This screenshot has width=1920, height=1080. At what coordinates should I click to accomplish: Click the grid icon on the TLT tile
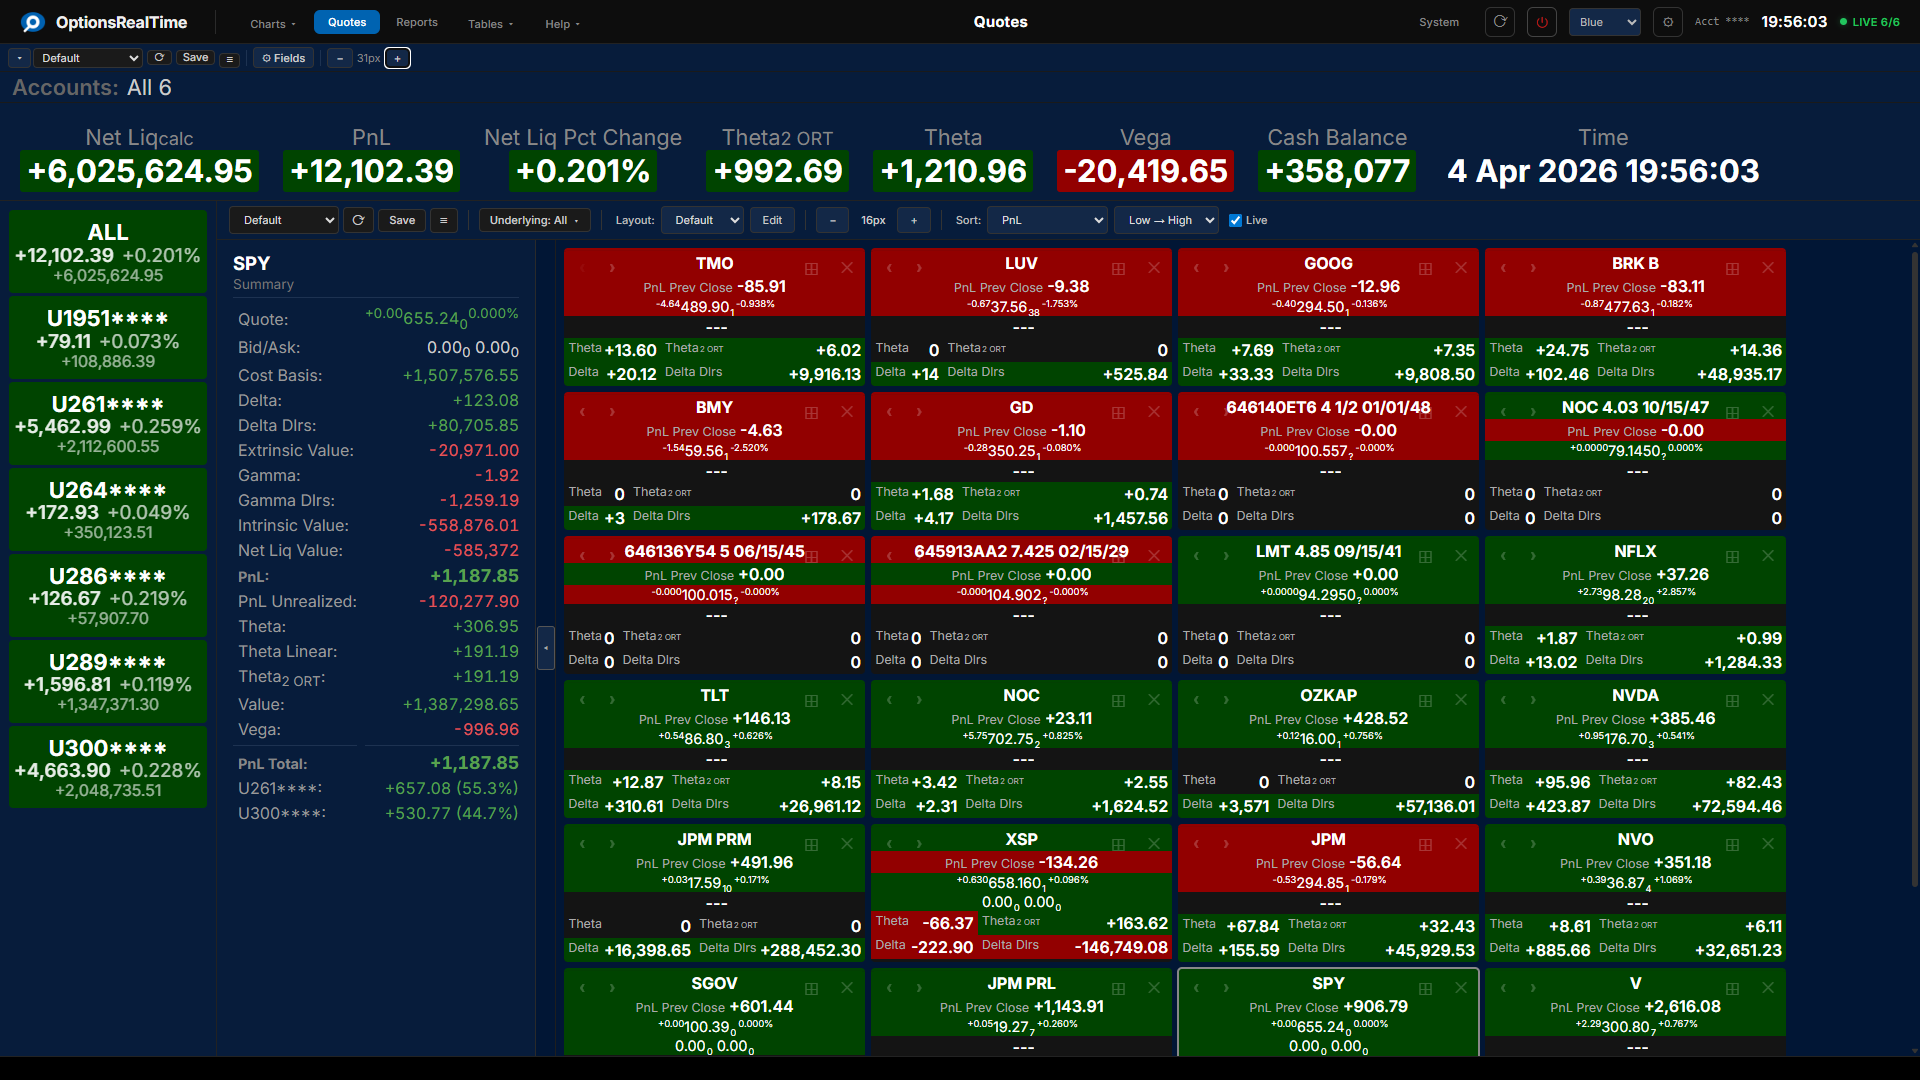[x=812, y=700]
